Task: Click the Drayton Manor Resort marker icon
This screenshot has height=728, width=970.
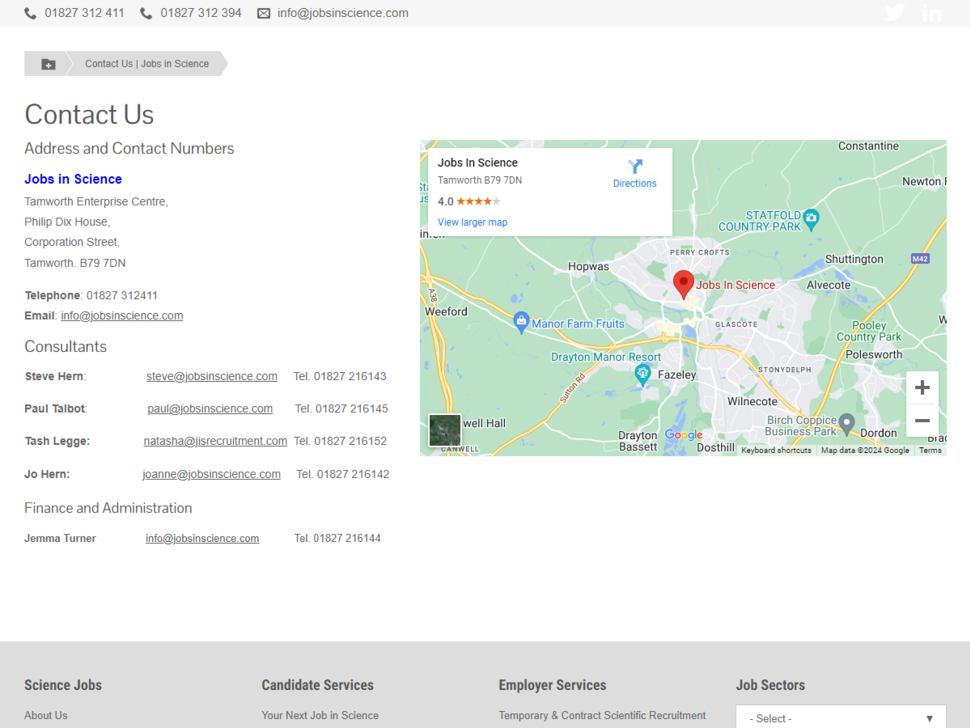Action: (643, 374)
